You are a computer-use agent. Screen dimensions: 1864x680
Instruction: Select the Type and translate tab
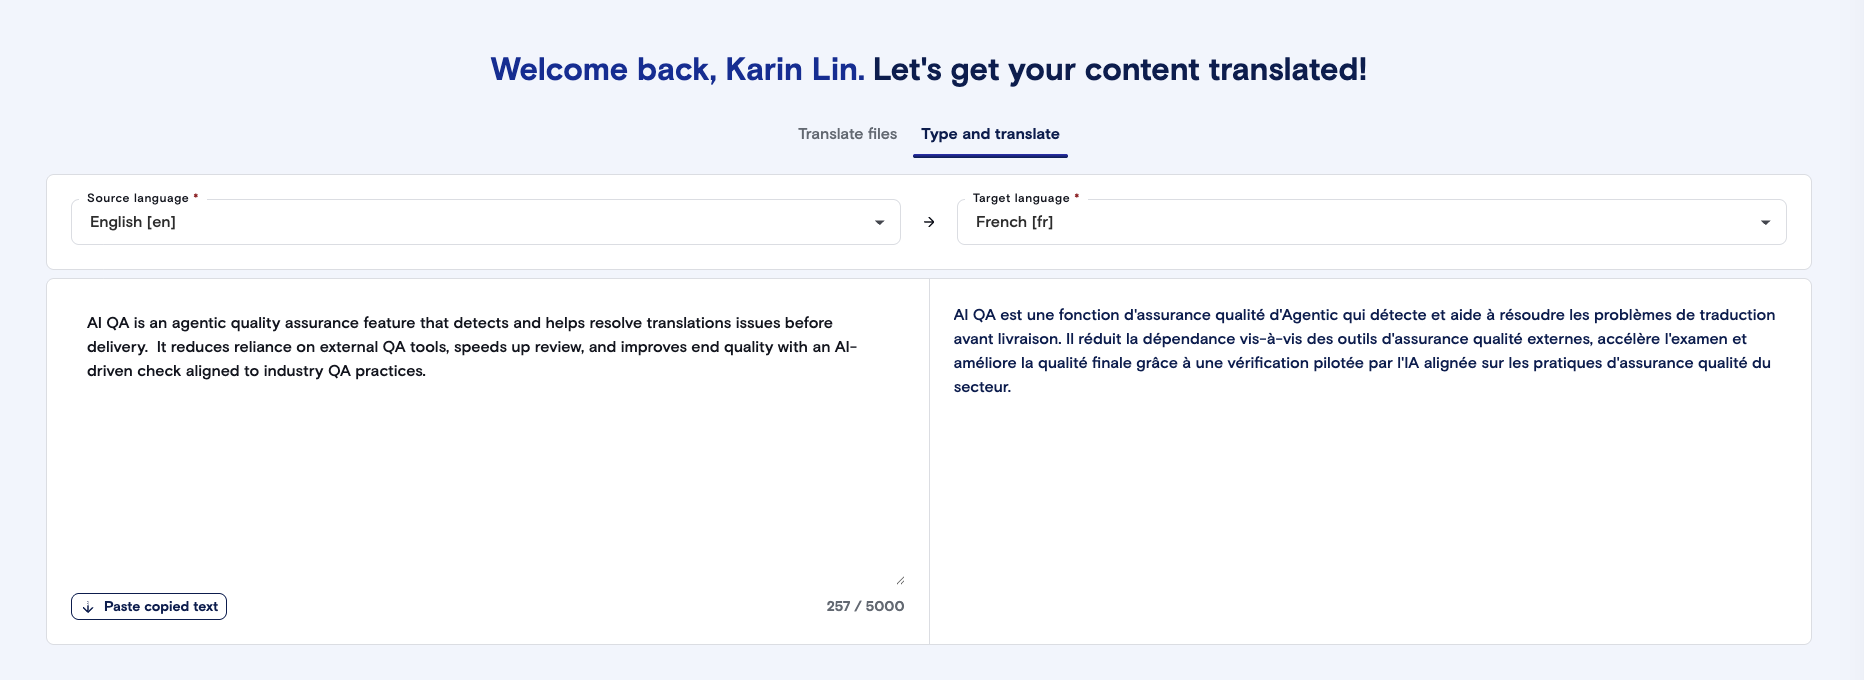pos(990,134)
